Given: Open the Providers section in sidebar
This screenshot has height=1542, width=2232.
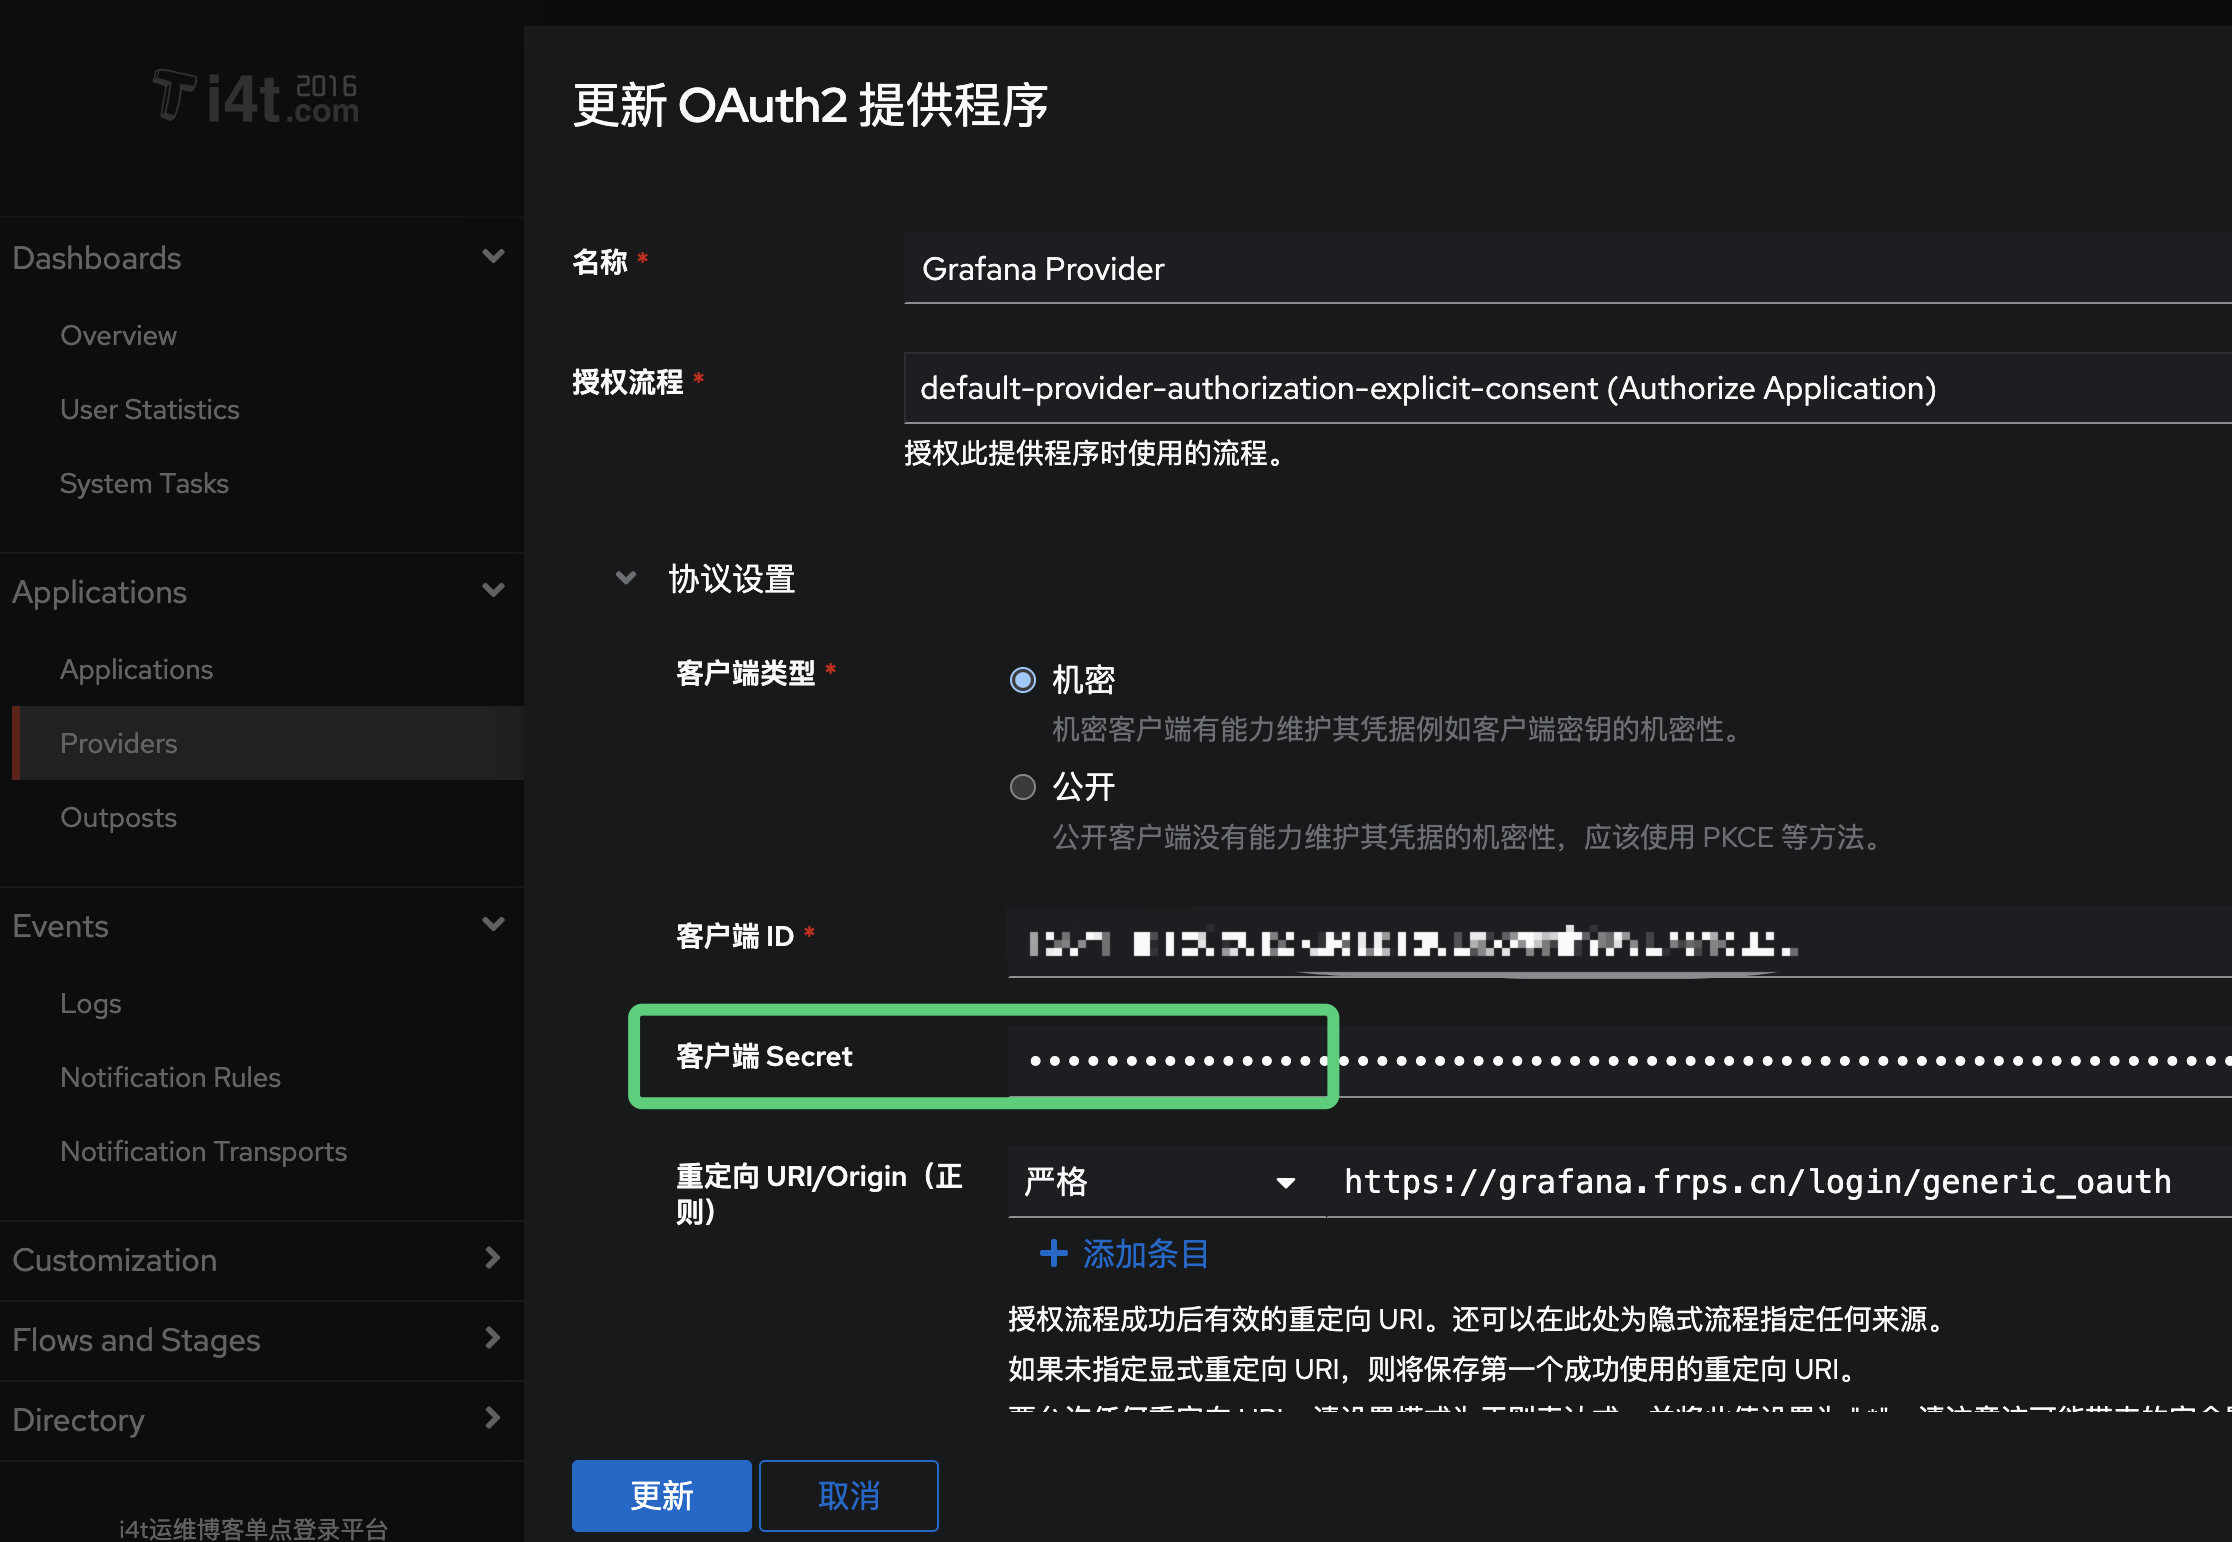Looking at the screenshot, I should 117,743.
